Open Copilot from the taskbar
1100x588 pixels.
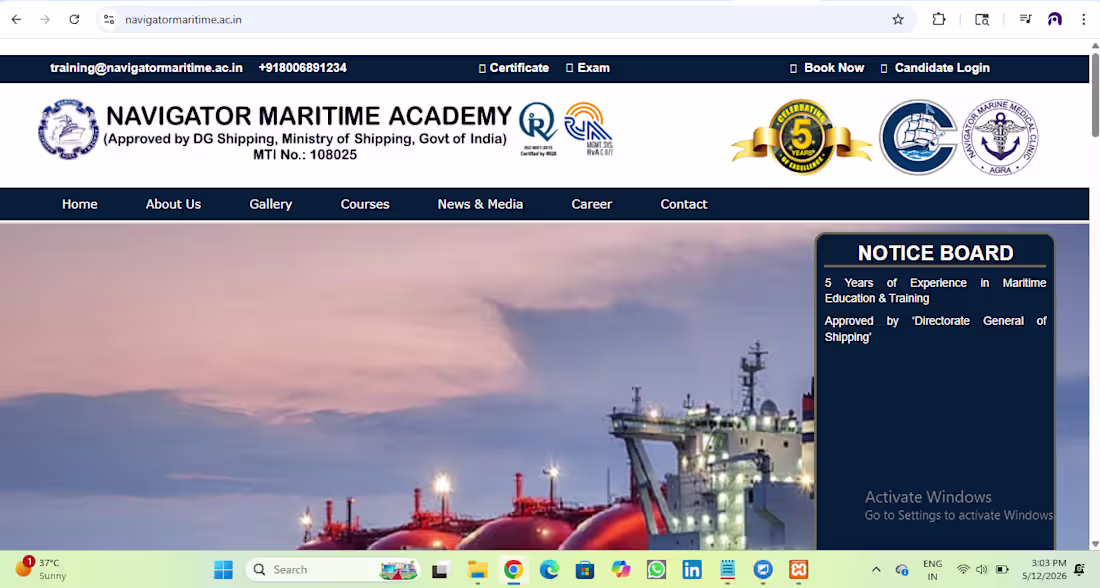click(x=620, y=570)
